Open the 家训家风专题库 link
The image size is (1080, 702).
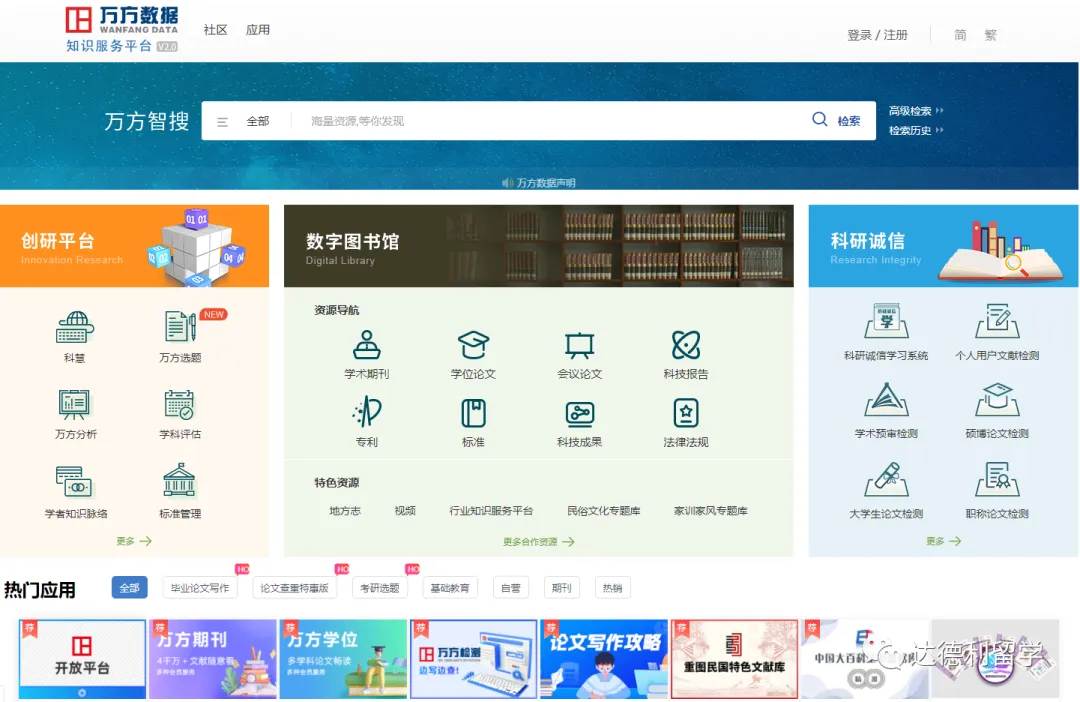point(711,510)
